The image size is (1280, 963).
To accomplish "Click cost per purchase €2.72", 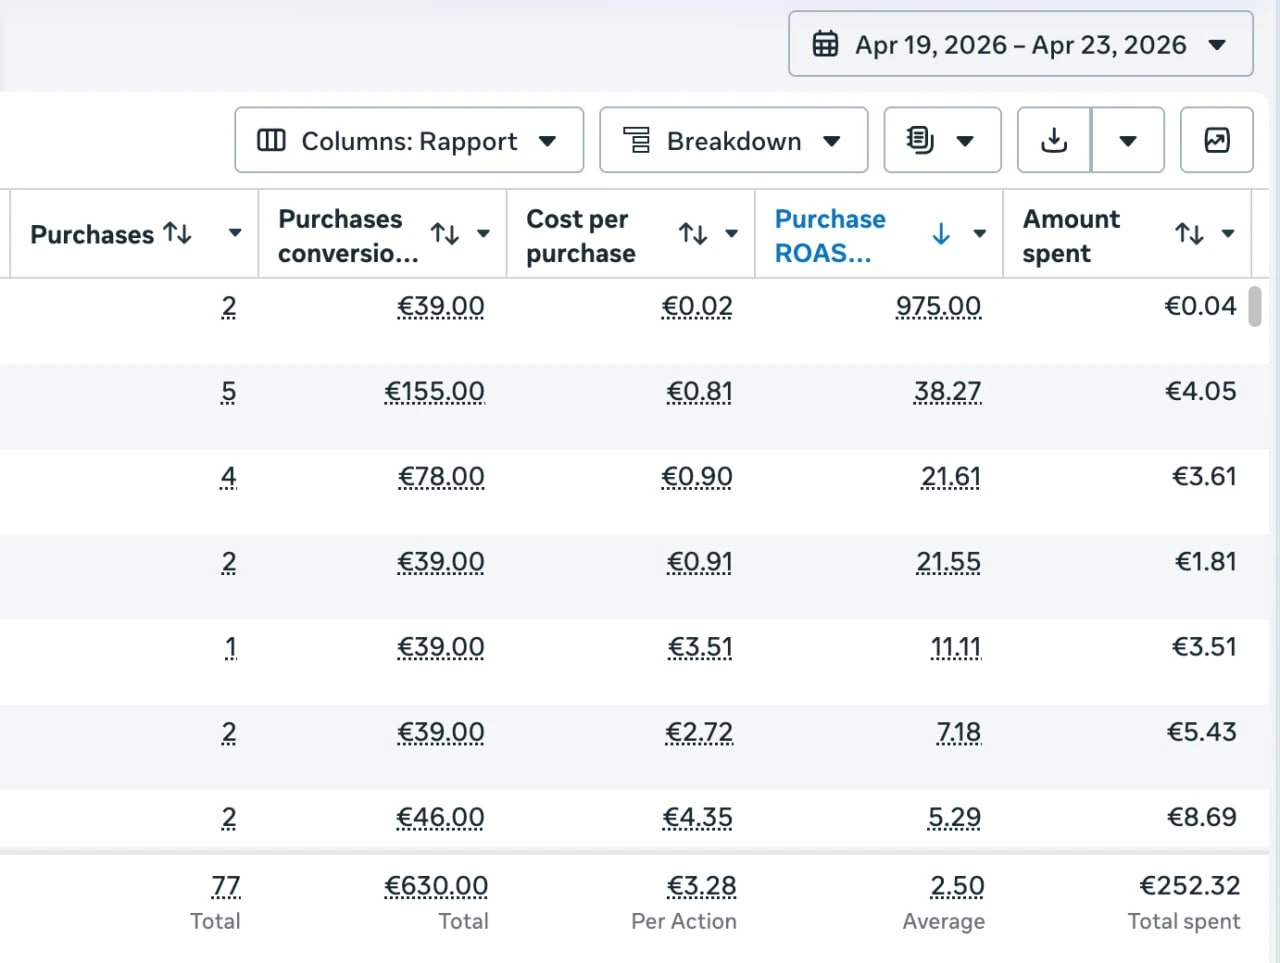I will 699,732.
